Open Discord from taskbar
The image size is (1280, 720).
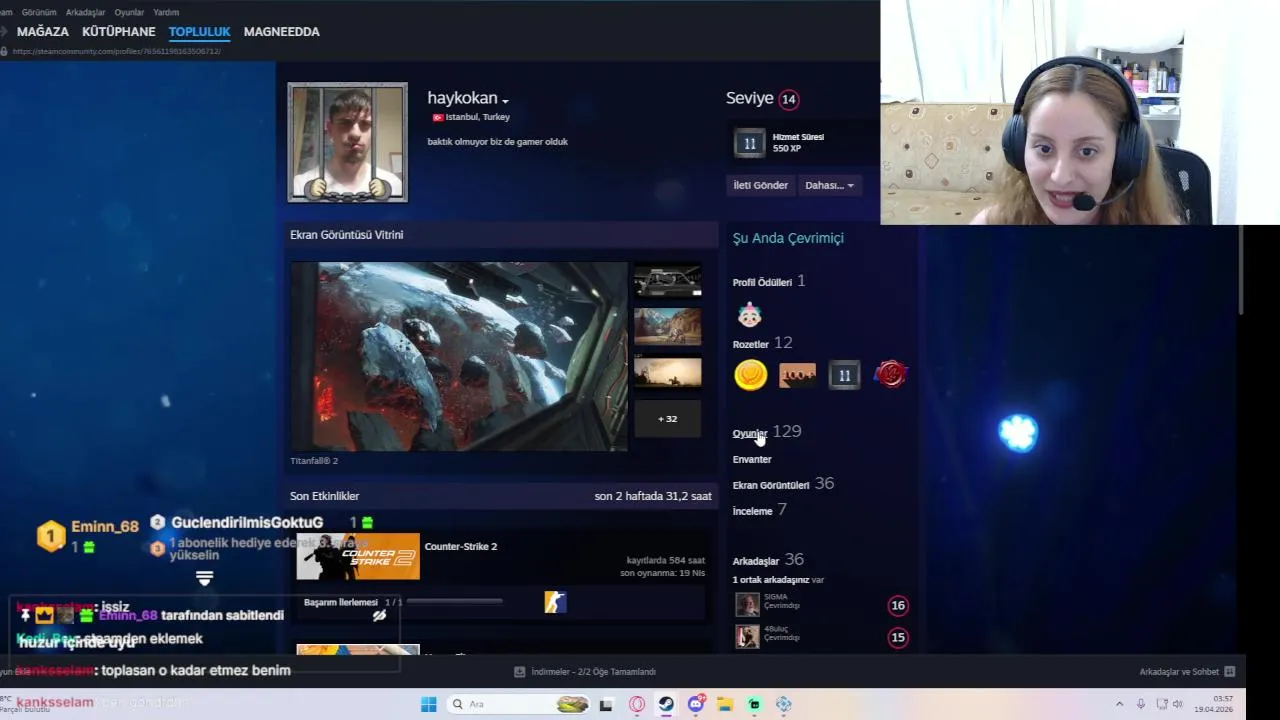pyautogui.click(x=695, y=705)
